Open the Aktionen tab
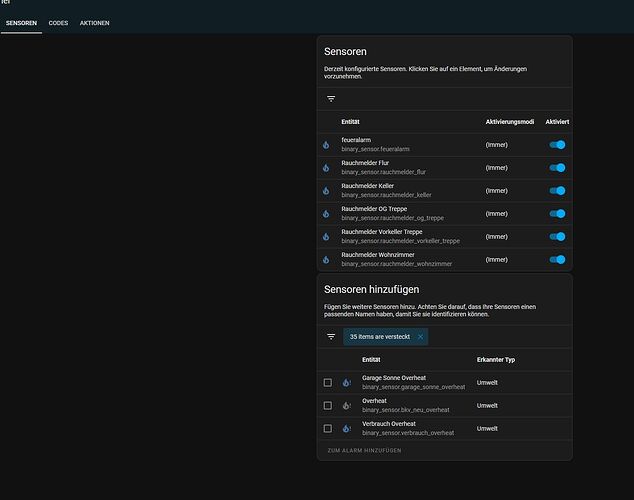Viewport: 634px width, 500px height. [94, 23]
